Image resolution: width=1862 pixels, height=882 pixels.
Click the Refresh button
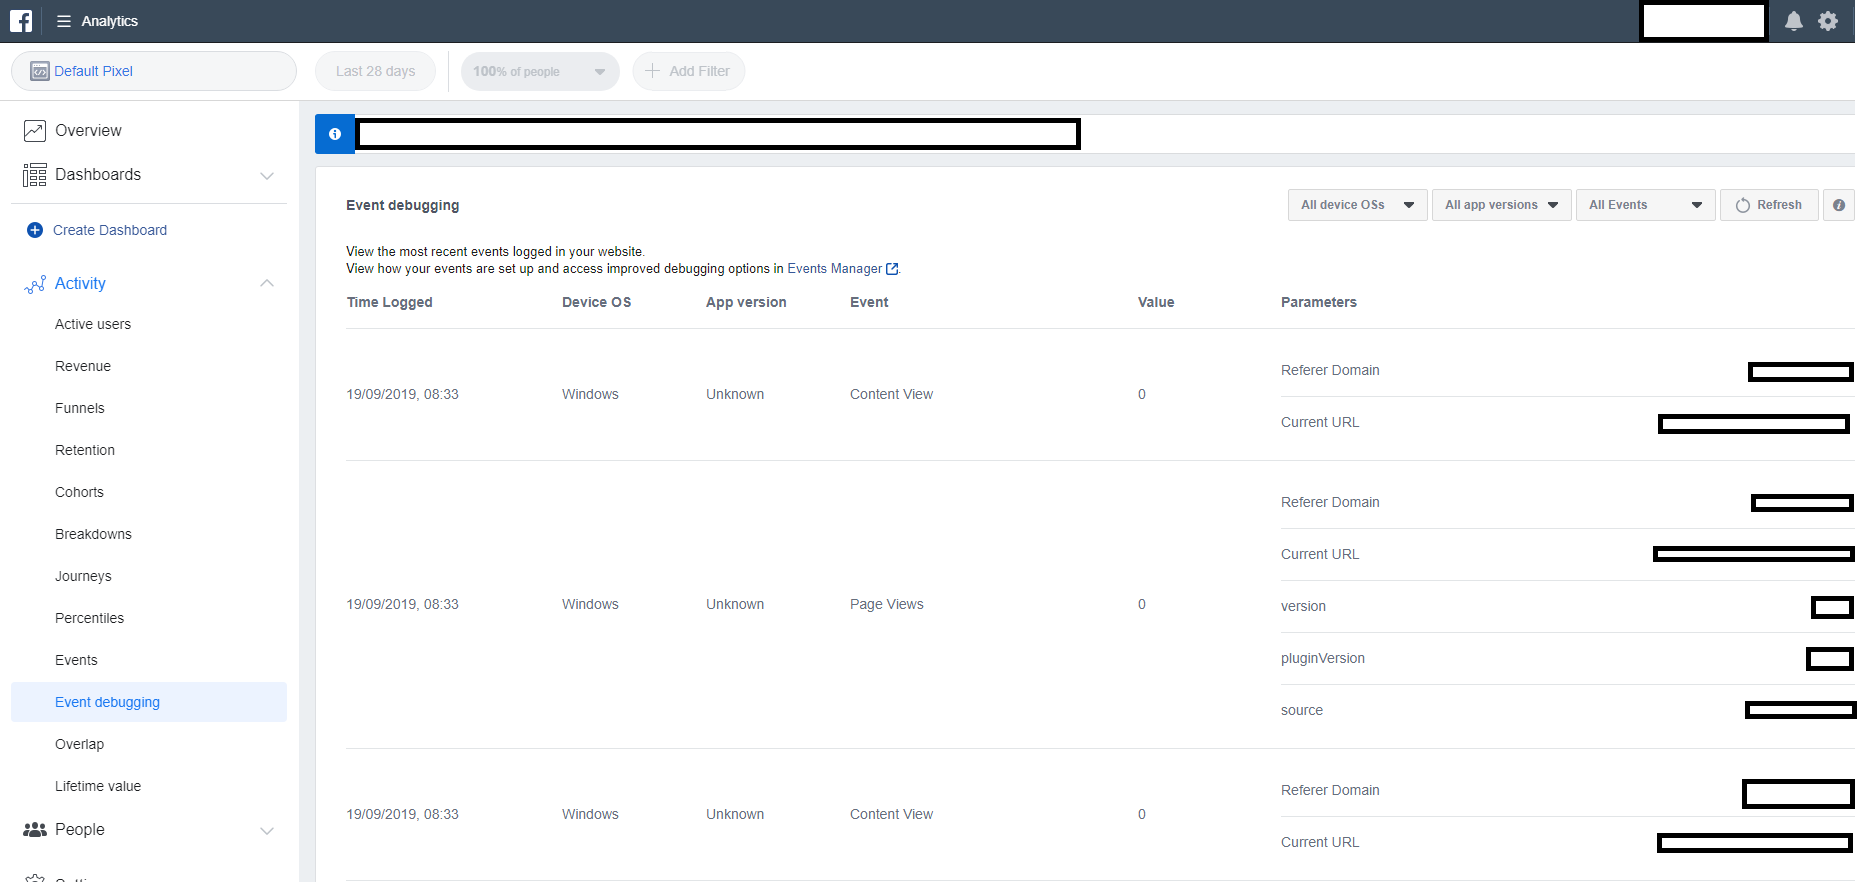pos(1769,205)
